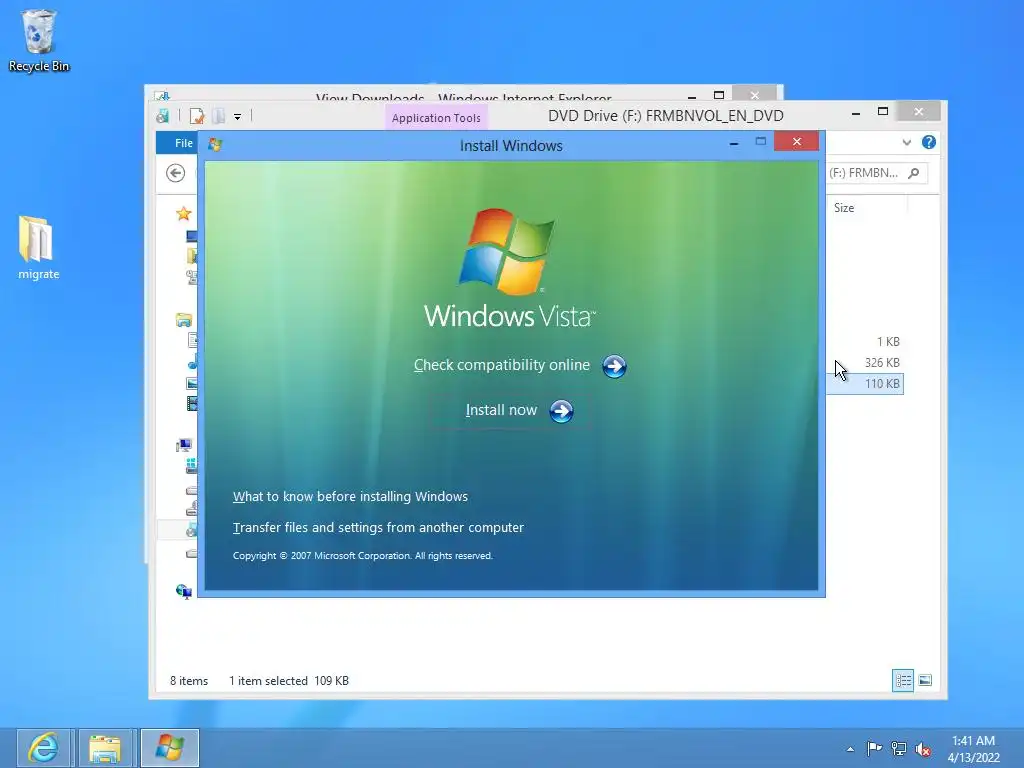
Task: Select the highlighted 110 KB file row
Action: pyautogui.click(x=865, y=383)
